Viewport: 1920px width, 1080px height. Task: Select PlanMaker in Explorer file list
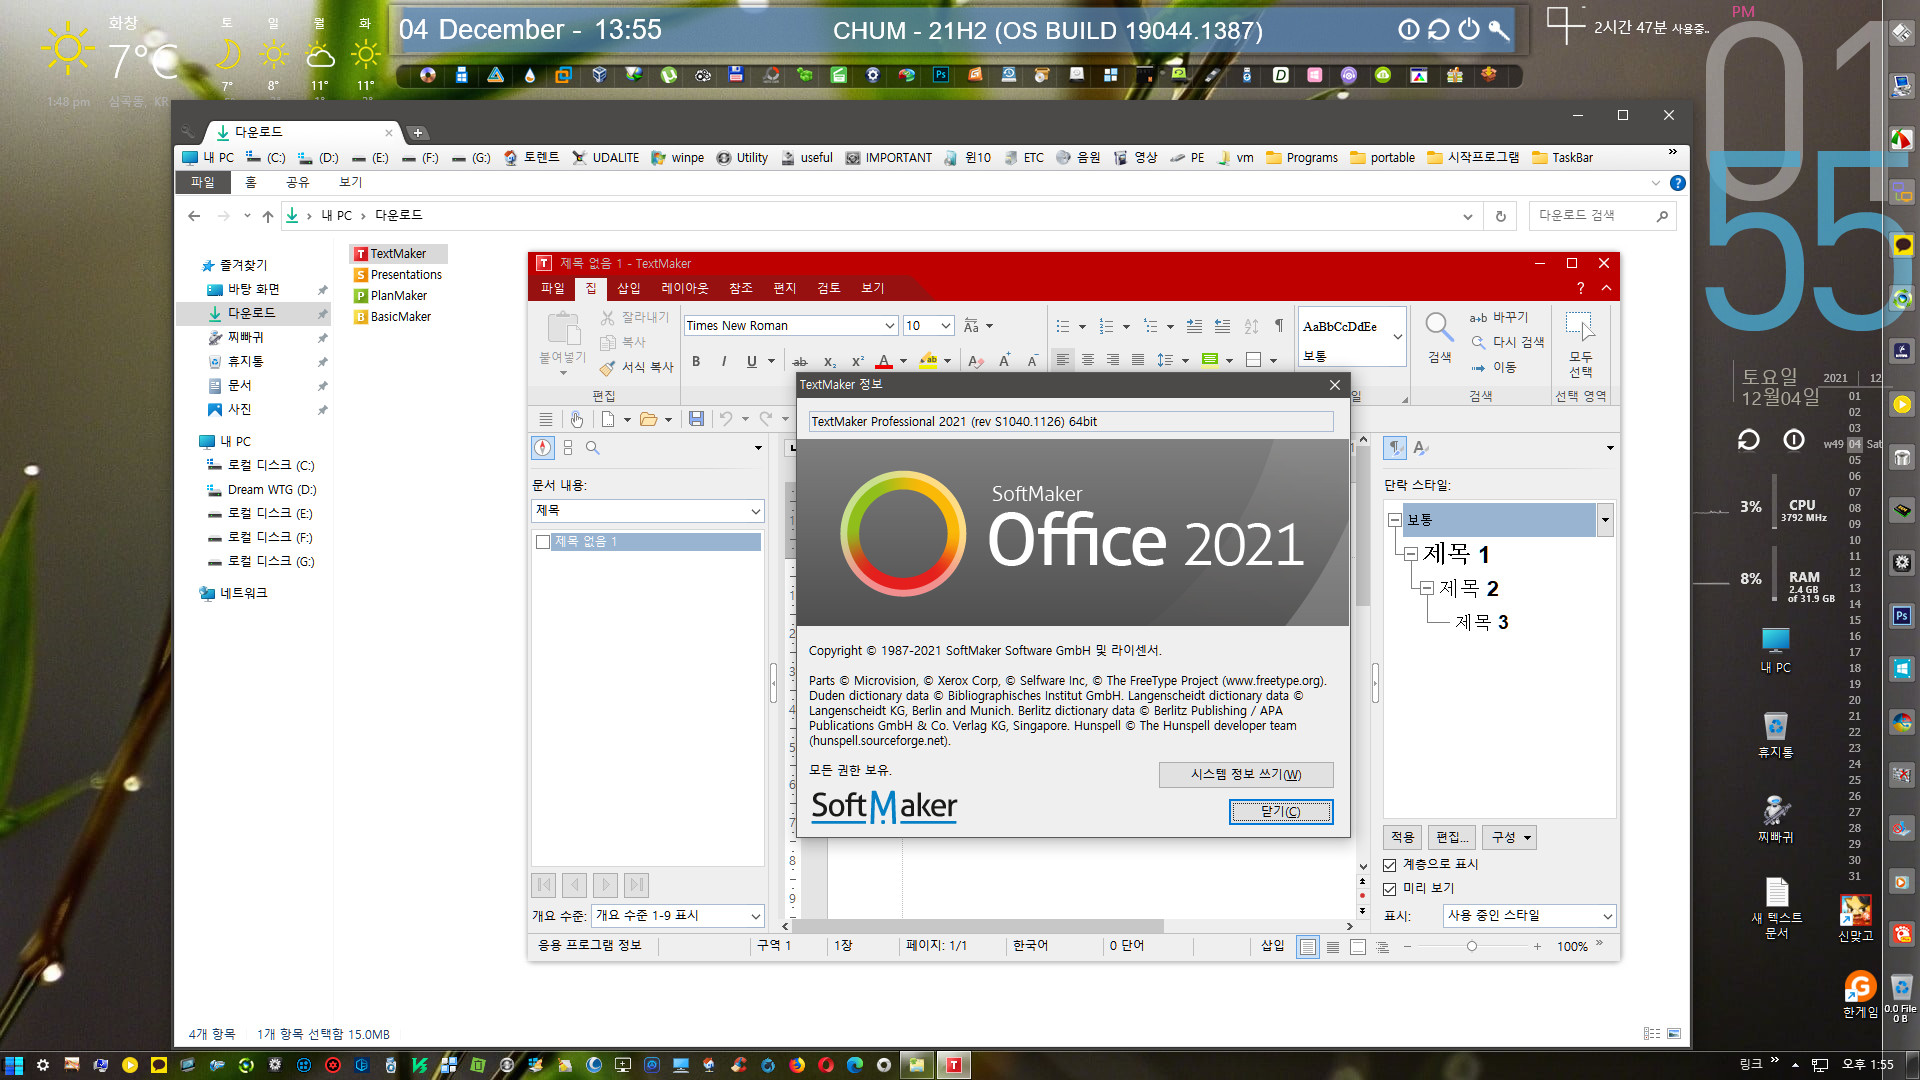(x=390, y=296)
